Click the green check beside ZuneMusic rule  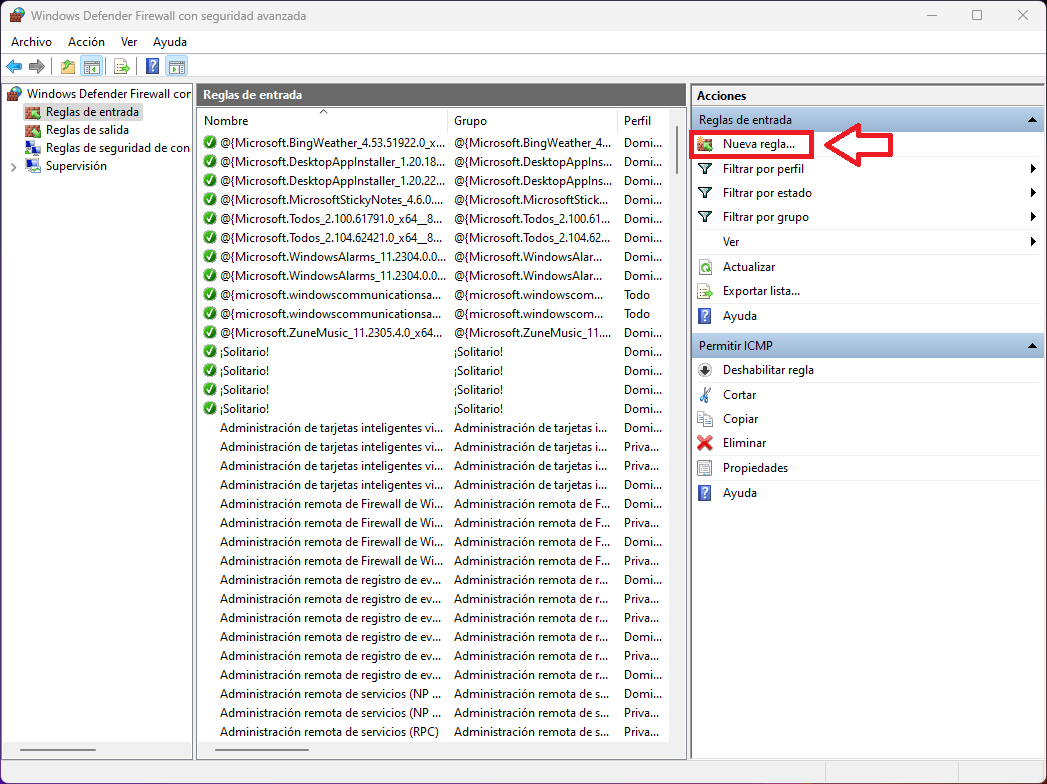coord(210,333)
